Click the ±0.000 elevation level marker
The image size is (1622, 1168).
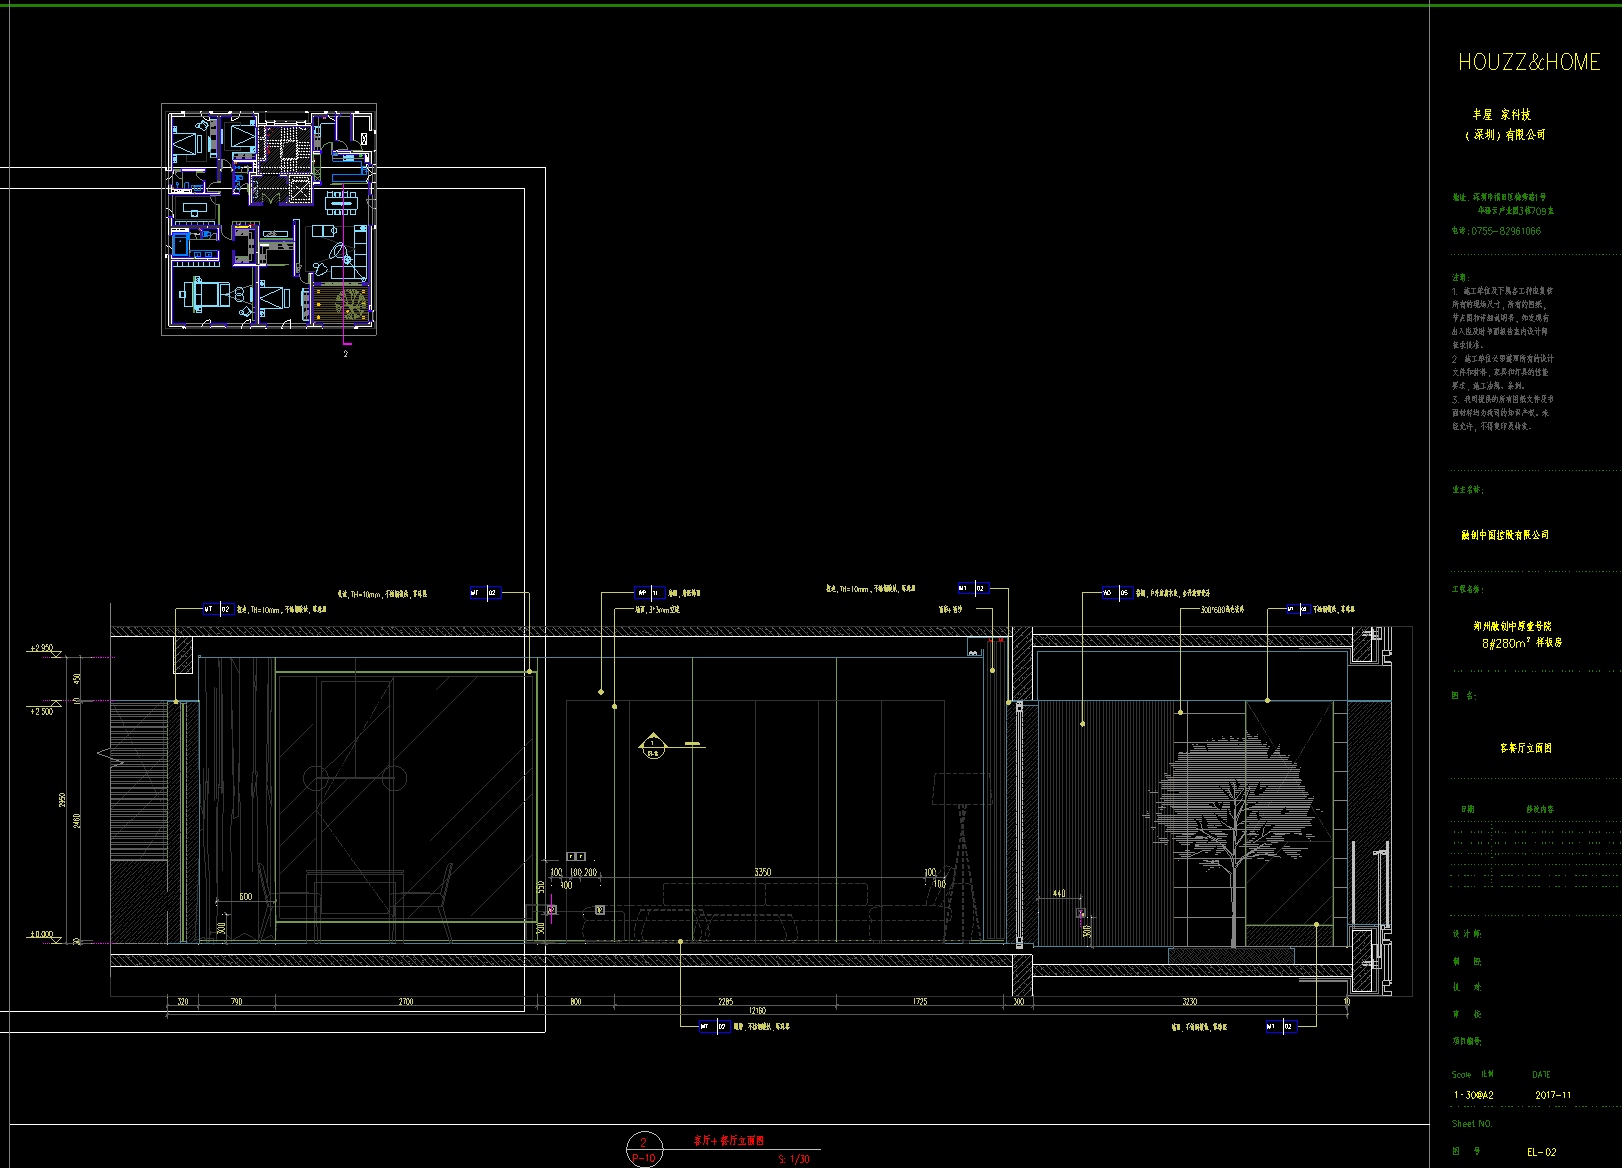(x=42, y=935)
